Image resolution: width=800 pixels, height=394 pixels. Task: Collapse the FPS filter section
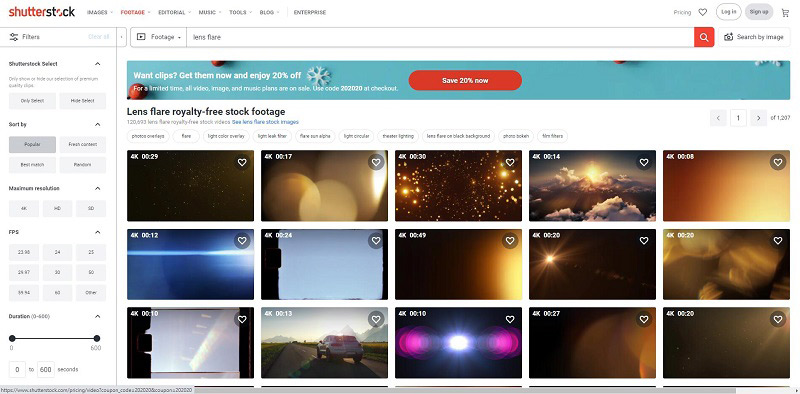(97, 232)
